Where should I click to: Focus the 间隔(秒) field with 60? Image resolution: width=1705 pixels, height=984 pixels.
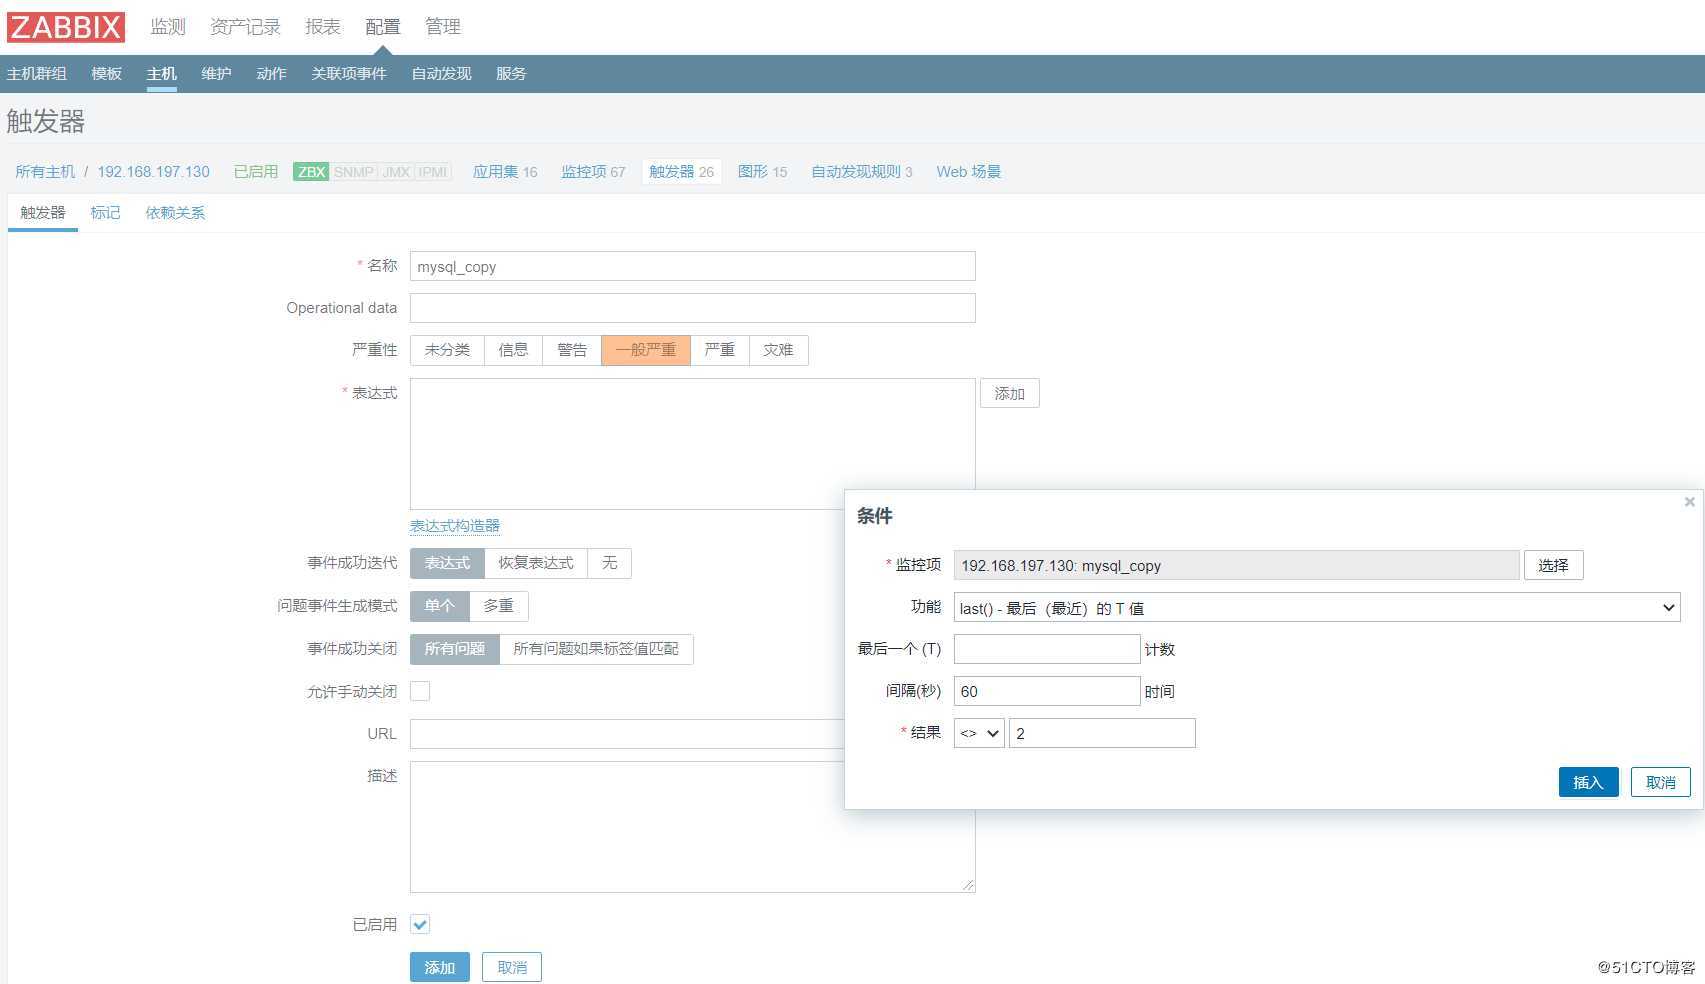(1047, 691)
